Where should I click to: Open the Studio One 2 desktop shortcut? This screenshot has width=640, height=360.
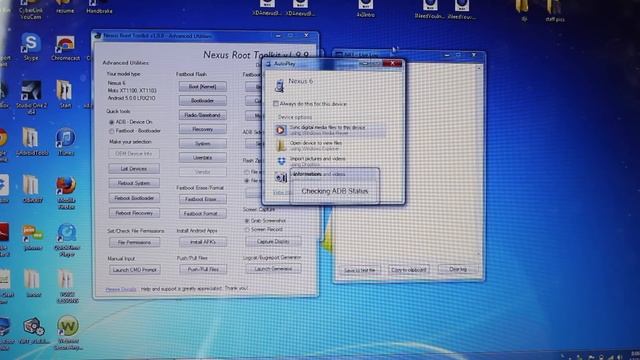[x=31, y=97]
